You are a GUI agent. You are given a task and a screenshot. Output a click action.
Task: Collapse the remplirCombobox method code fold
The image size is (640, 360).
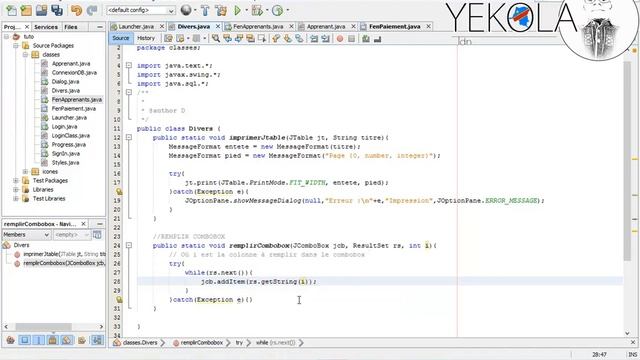click(x=129, y=246)
